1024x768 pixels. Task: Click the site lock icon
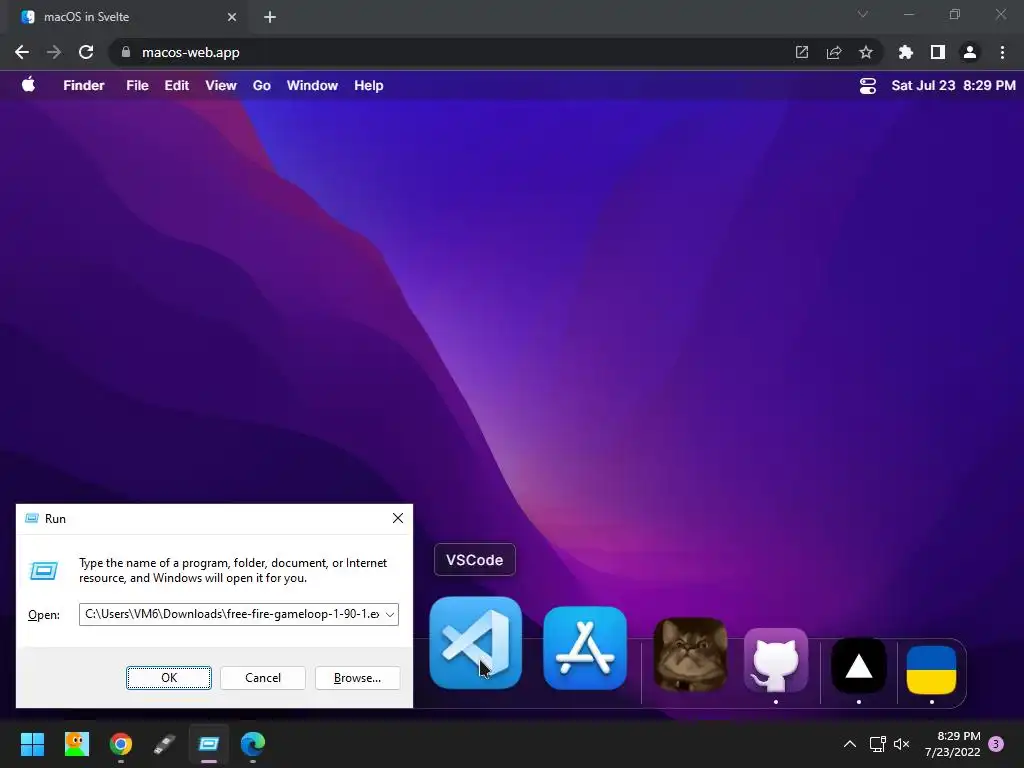126,52
